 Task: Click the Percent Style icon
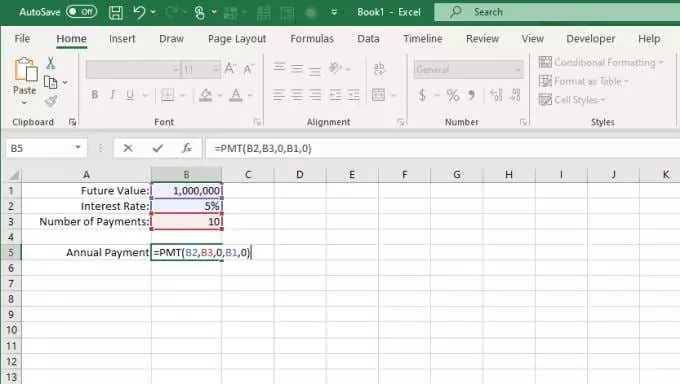click(x=452, y=95)
